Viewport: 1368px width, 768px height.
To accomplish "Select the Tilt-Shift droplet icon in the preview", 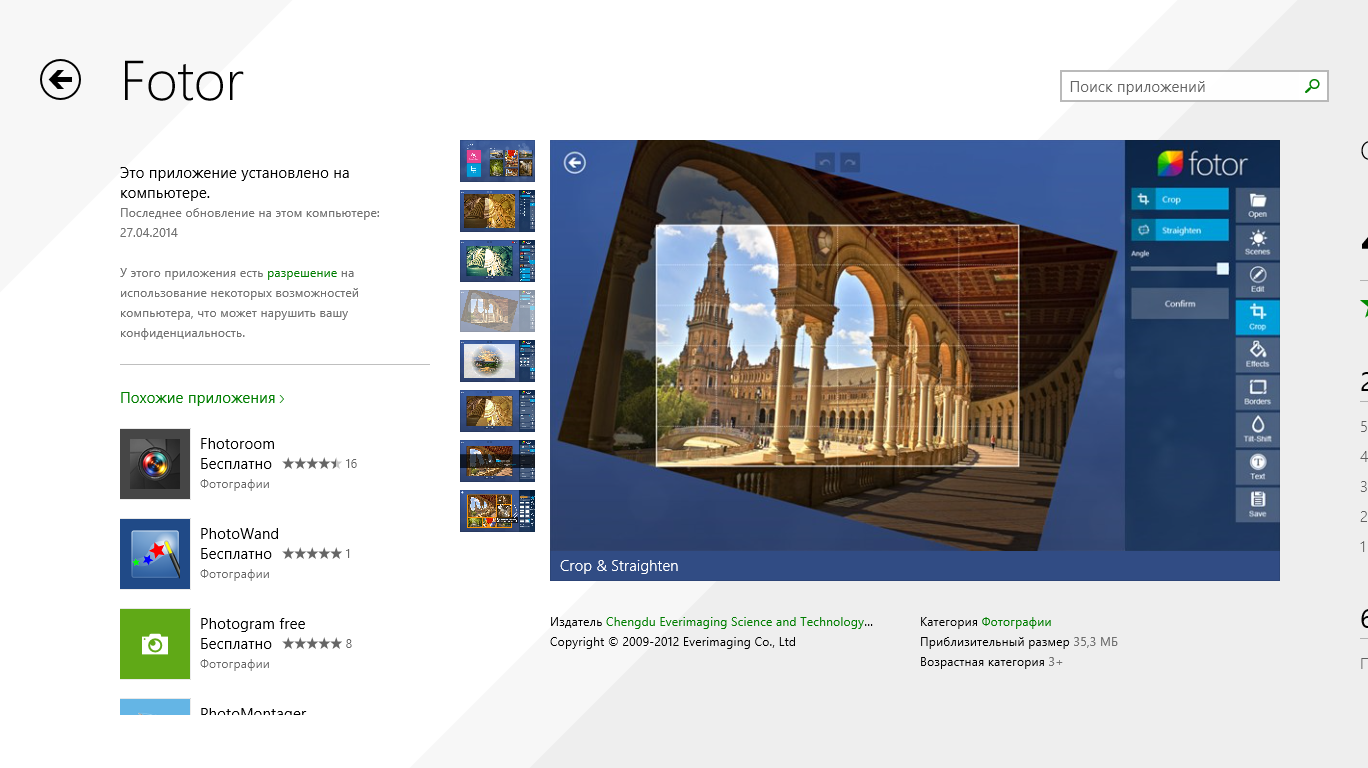I will [1257, 429].
